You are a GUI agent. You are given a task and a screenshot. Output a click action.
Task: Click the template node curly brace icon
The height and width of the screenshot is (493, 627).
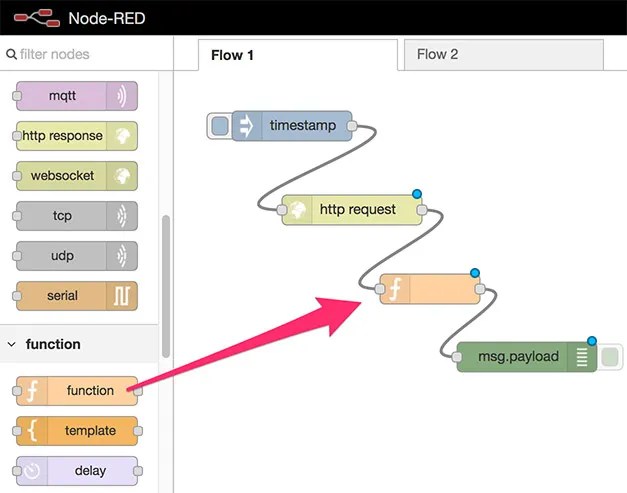[32, 431]
